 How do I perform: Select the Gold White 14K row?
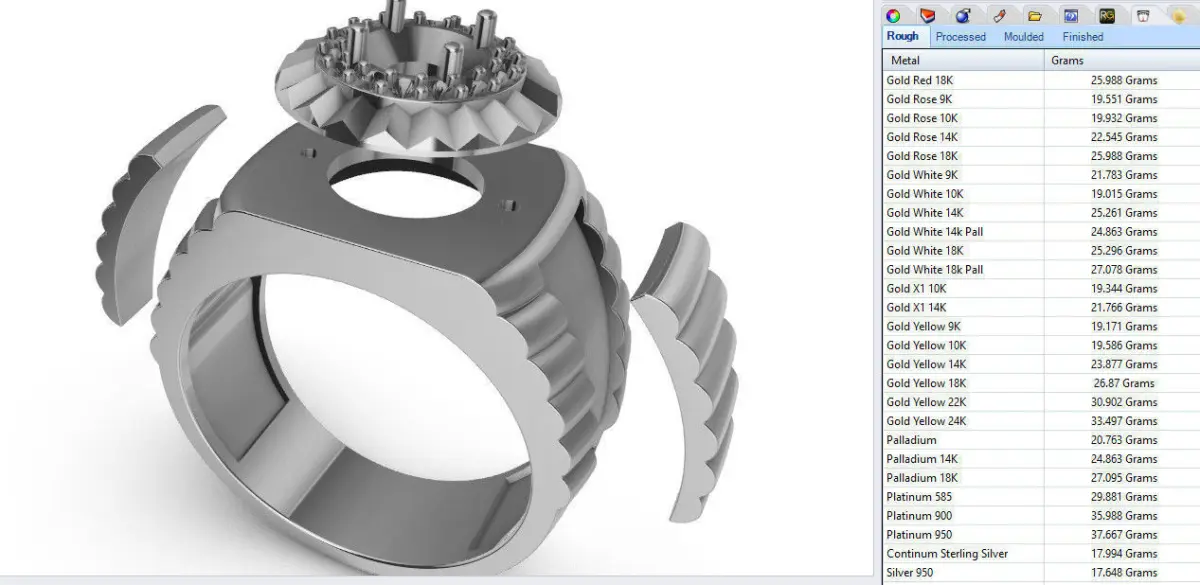tap(1041, 213)
